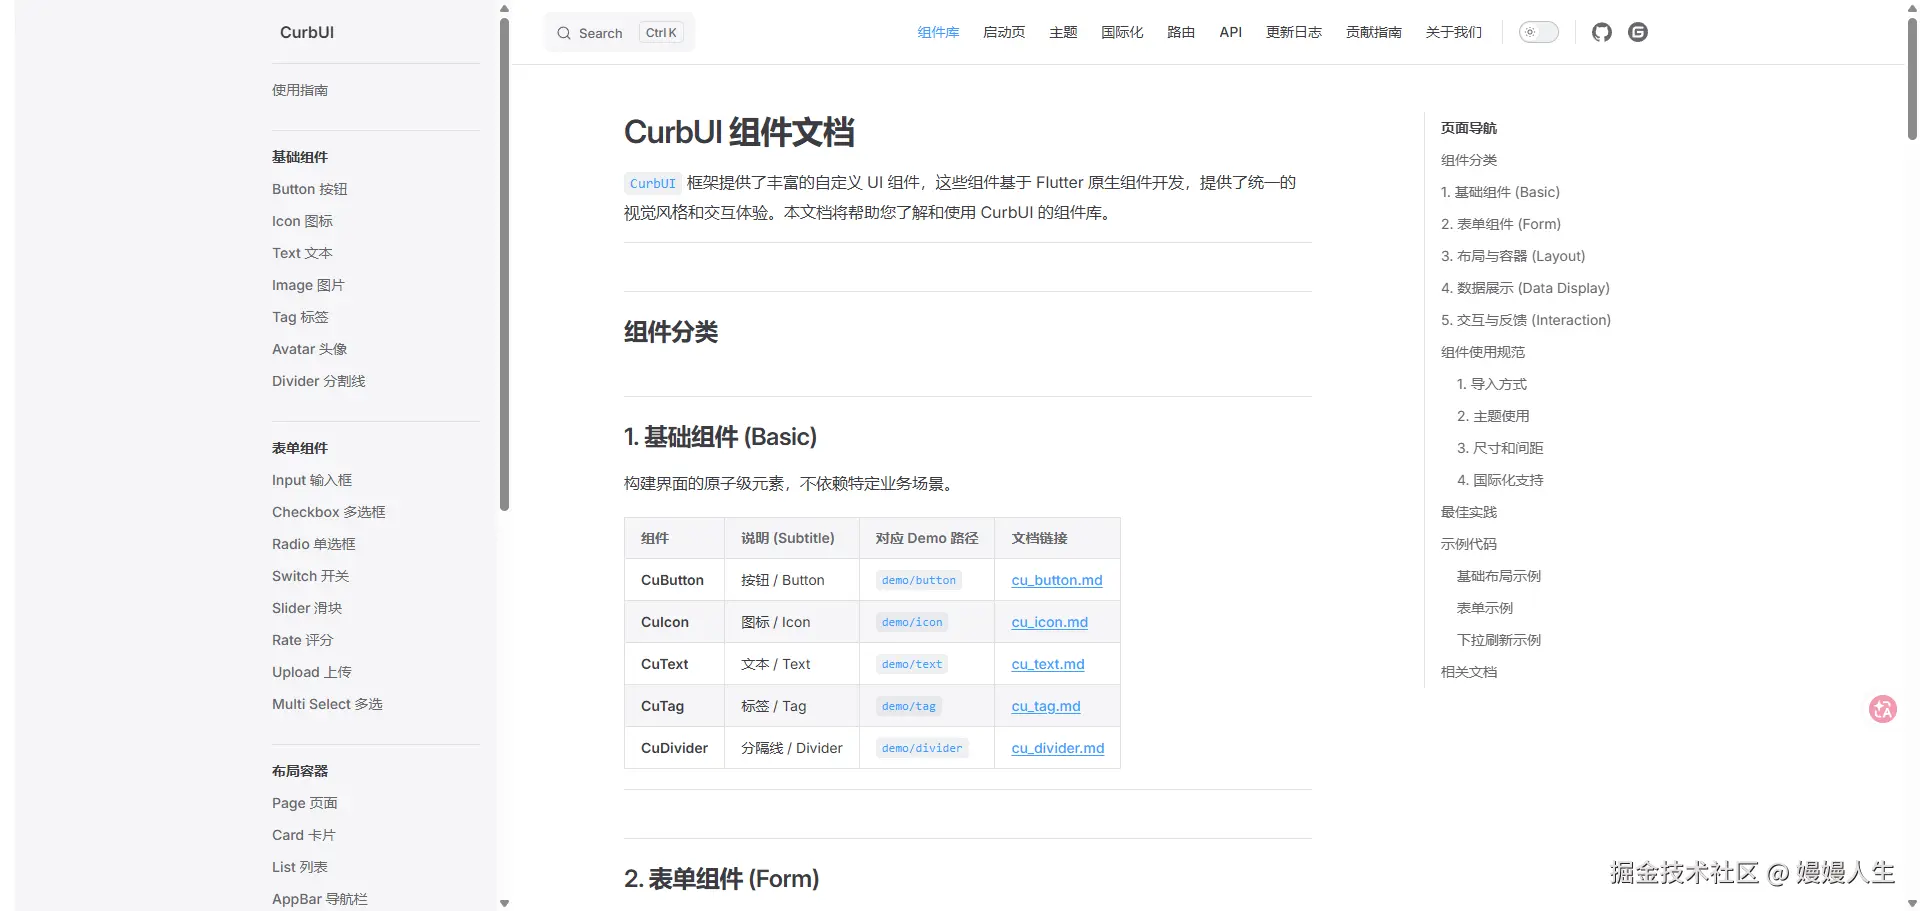The image size is (1920, 911).
Task: Click the page scrollbar up arrow
Action: tap(1912, 8)
